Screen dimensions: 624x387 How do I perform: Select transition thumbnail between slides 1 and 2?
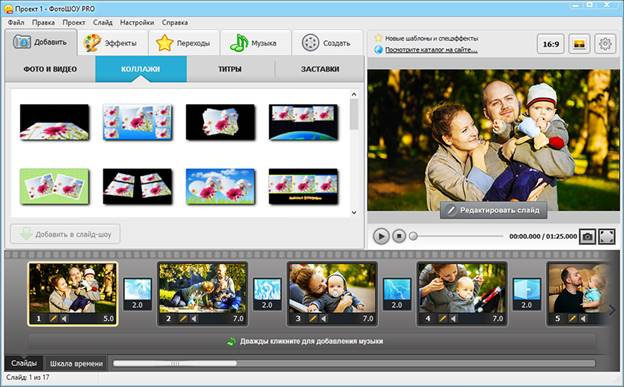(137, 294)
